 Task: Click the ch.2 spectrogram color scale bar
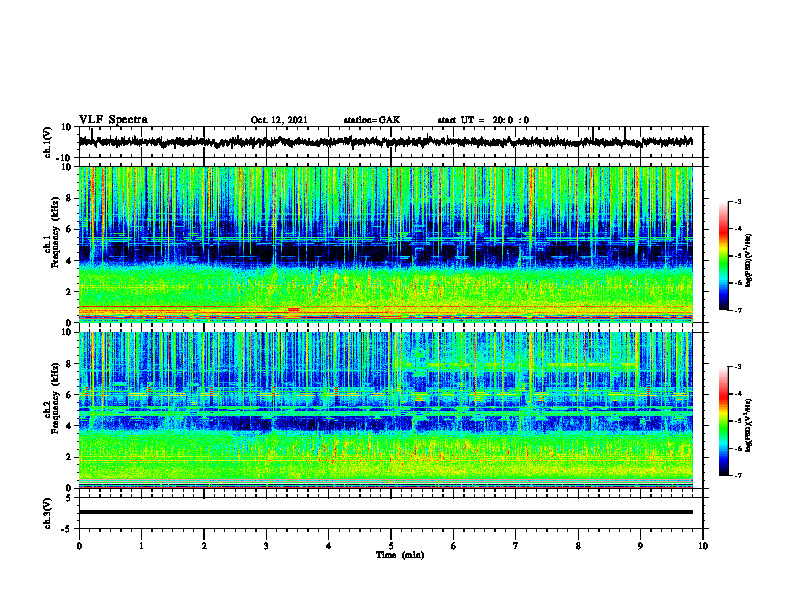pos(723,421)
